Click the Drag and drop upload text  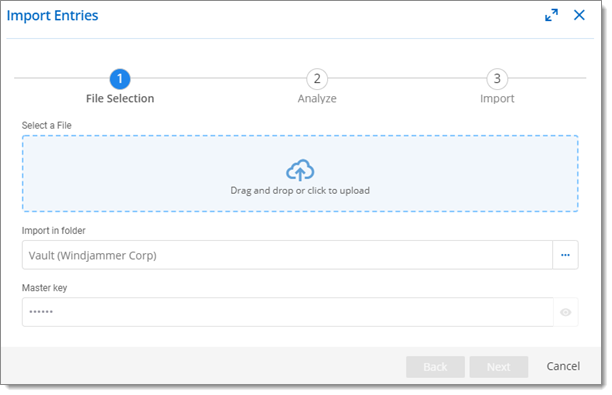pyautogui.click(x=300, y=190)
